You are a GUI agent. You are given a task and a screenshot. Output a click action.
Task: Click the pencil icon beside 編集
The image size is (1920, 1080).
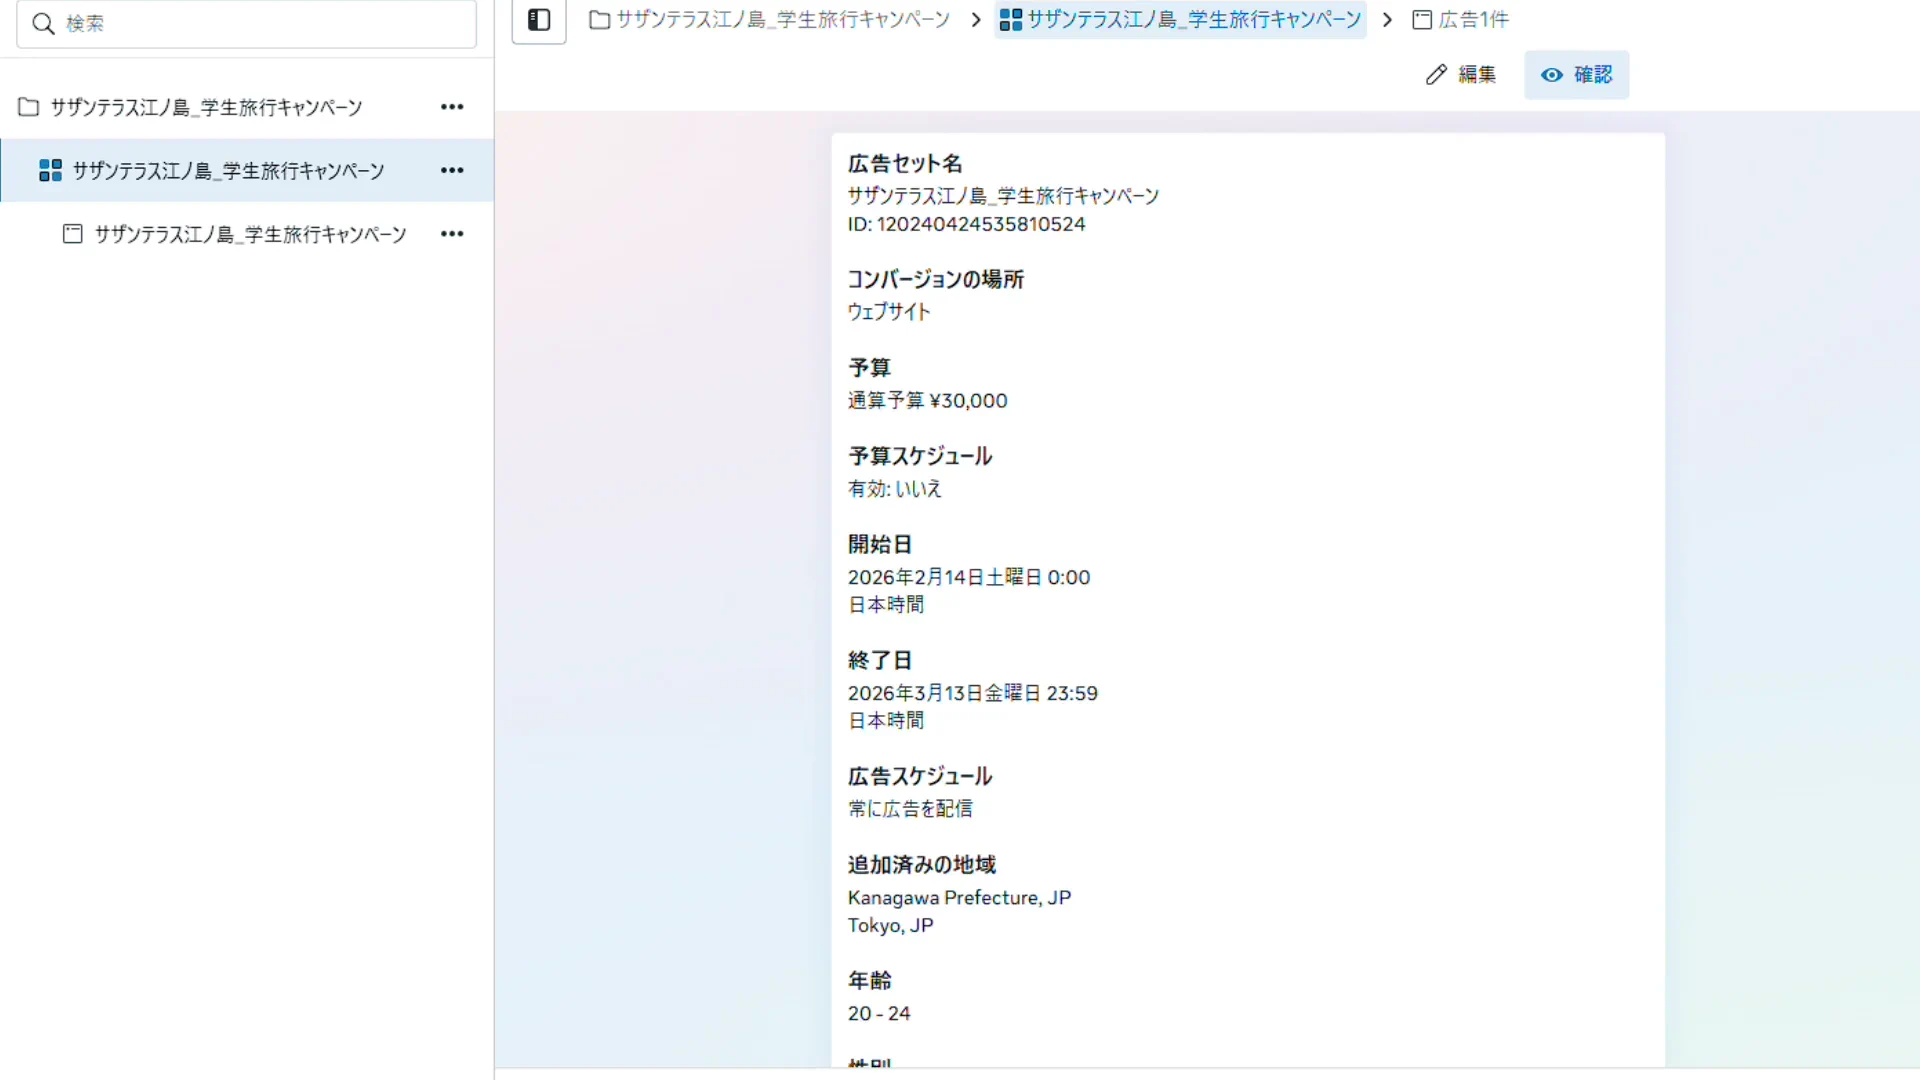1436,75
